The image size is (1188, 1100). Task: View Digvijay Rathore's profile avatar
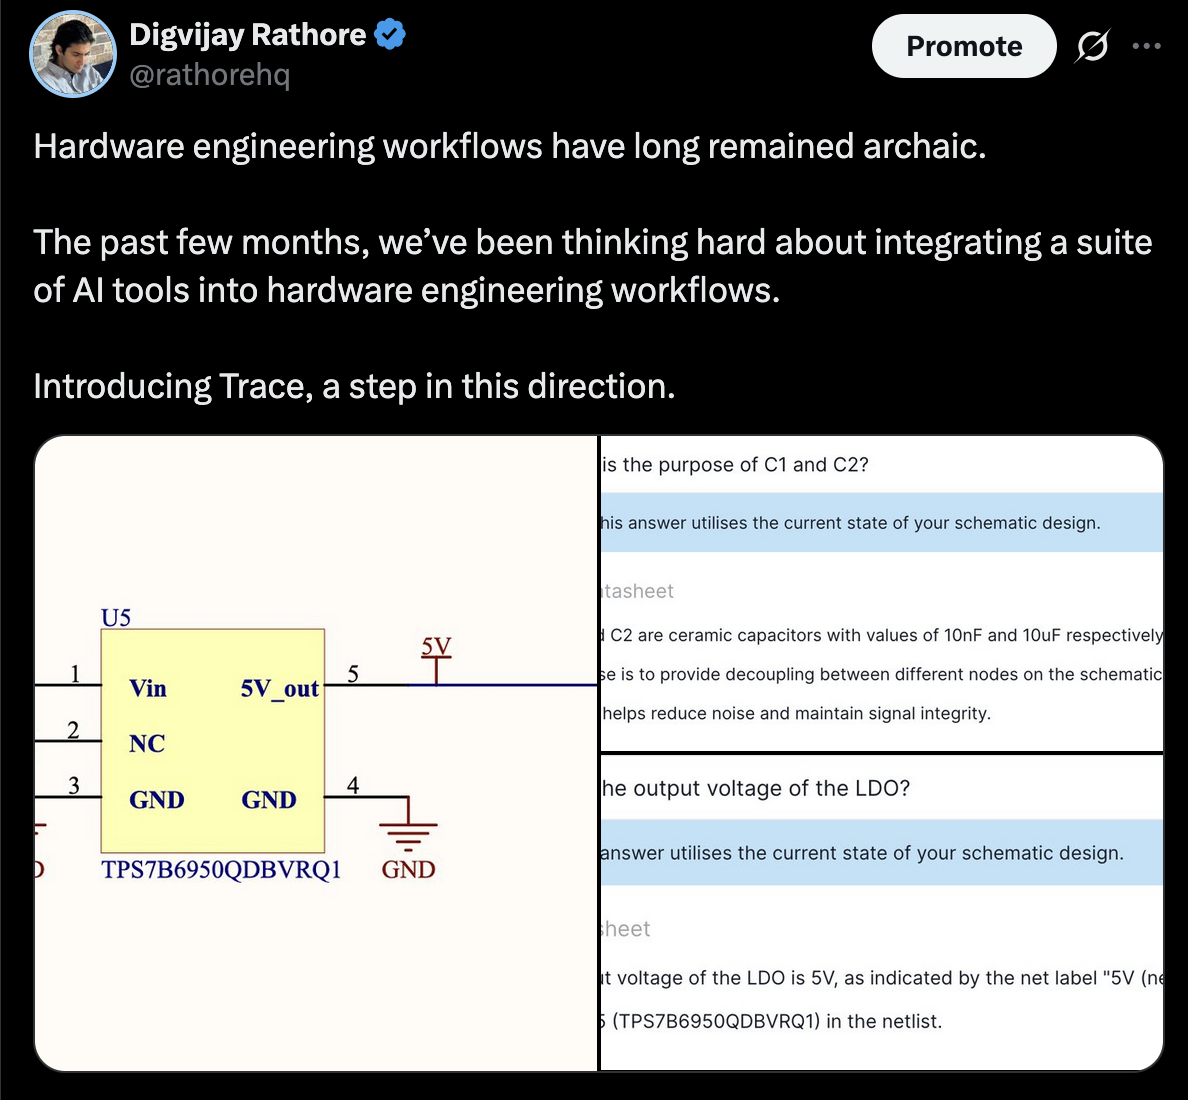coord(73,54)
